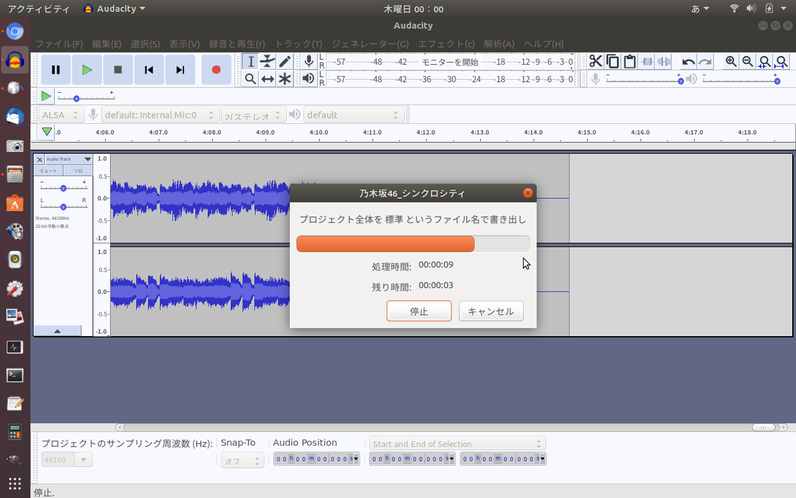Open Show Applications grid in dock
The width and height of the screenshot is (796, 498).
pos(15,483)
